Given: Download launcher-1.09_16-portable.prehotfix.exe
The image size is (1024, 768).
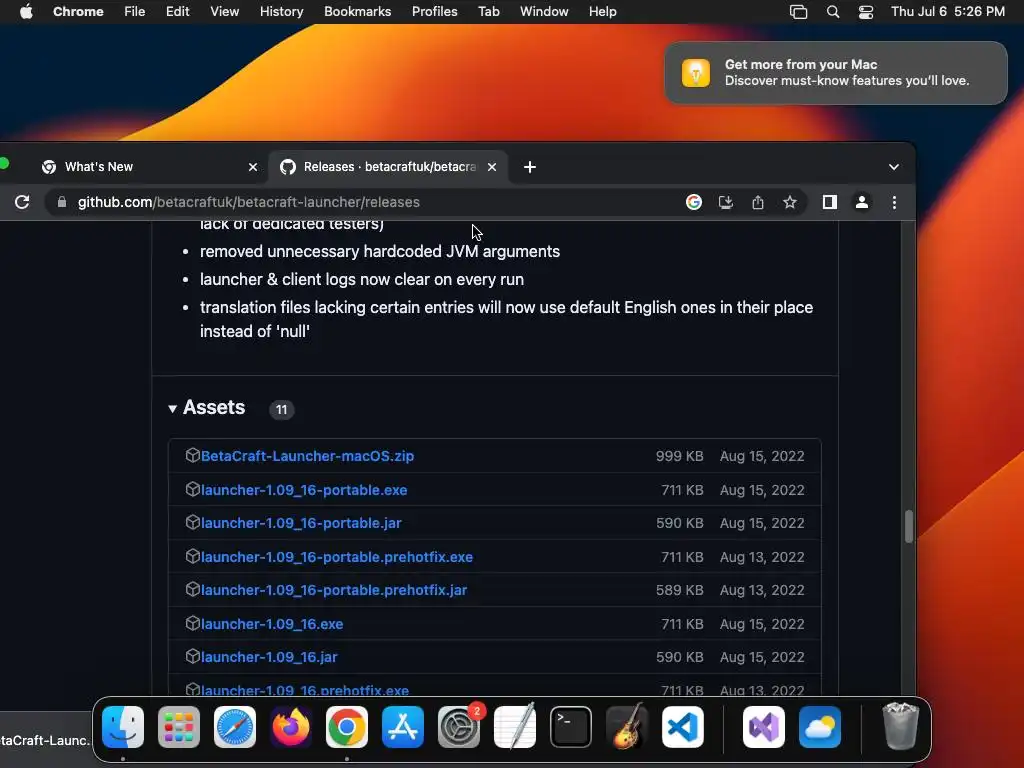Looking at the screenshot, I should click(336, 557).
